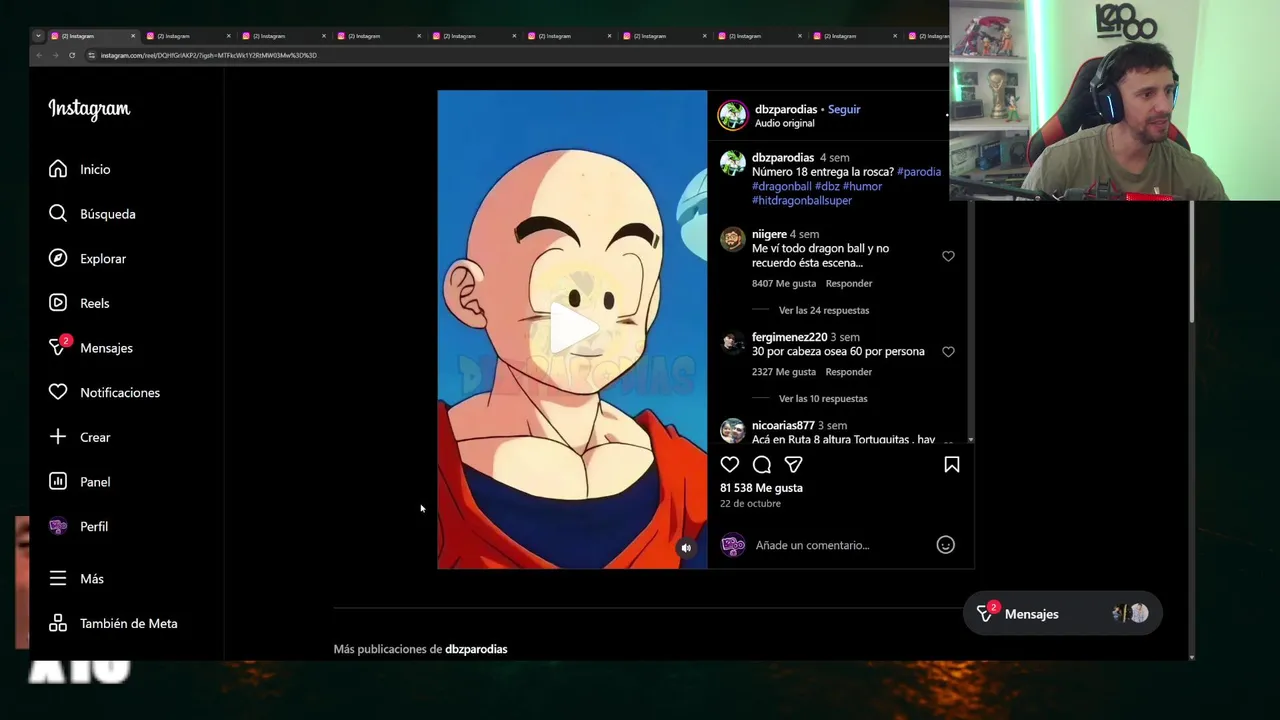Open the #dragonball hashtag
Viewport: 1280px width, 720px height.
782,186
